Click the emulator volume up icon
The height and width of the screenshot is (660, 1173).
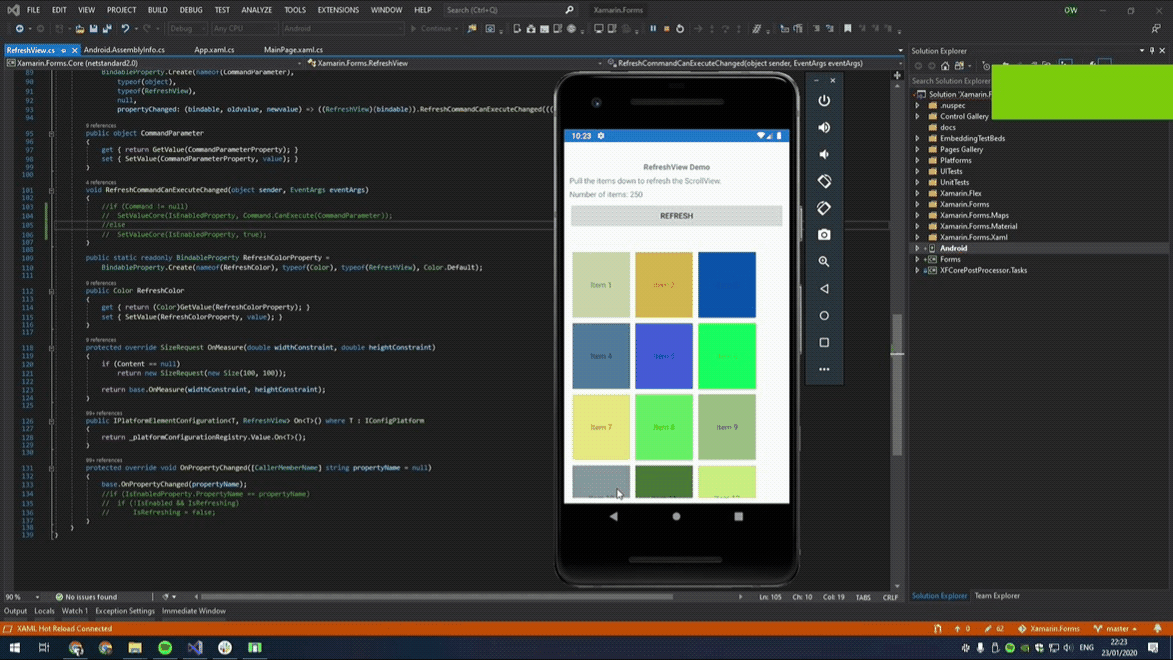point(824,128)
